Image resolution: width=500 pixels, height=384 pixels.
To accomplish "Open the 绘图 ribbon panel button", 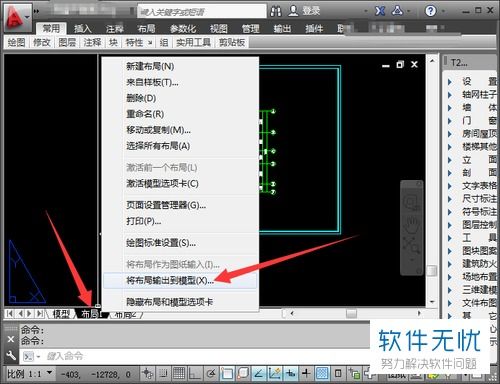I will (x=17, y=42).
